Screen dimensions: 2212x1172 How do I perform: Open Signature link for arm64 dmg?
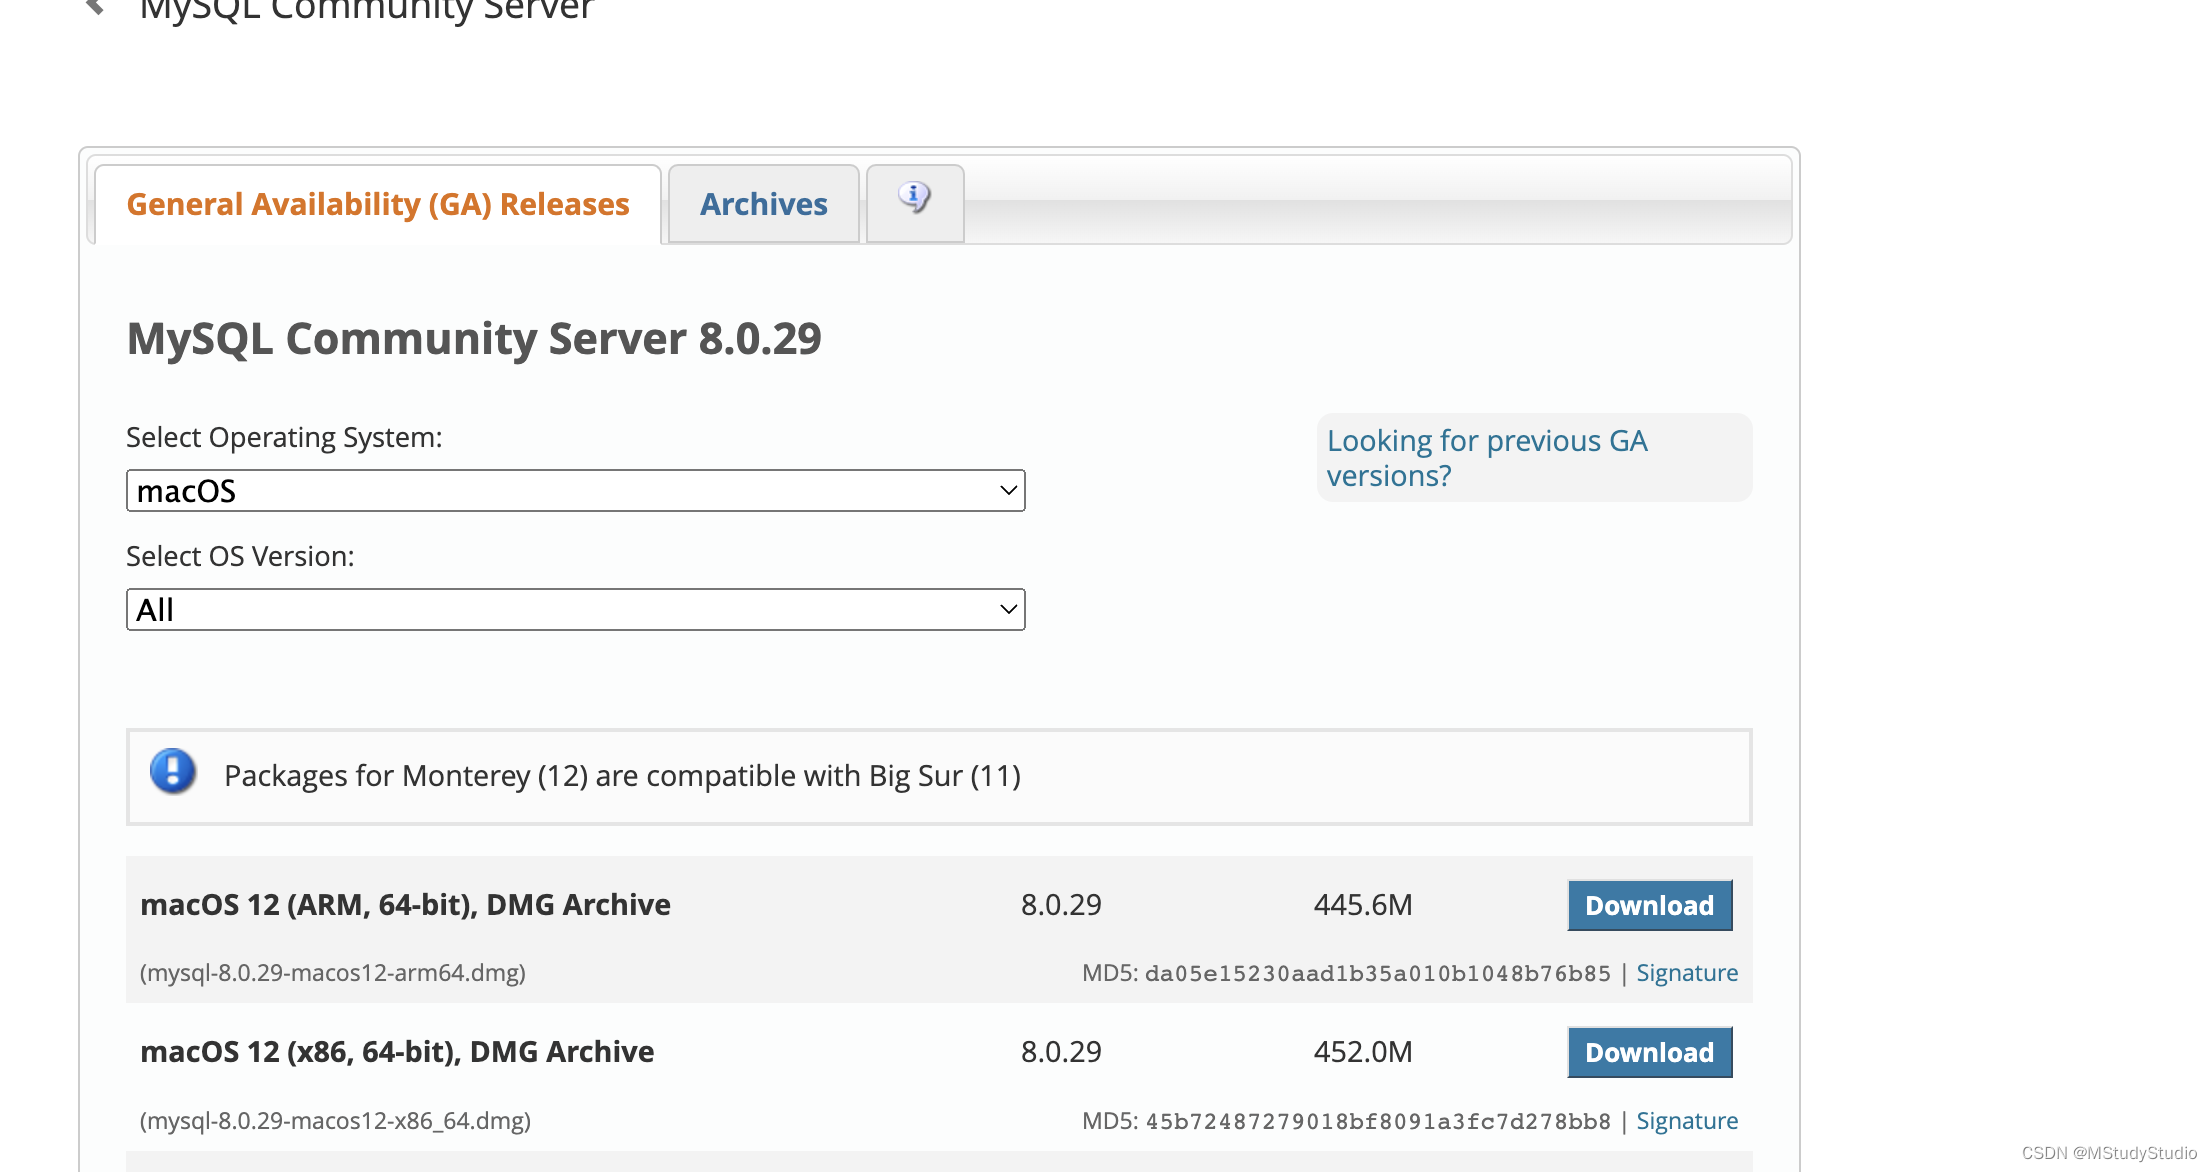[1687, 973]
